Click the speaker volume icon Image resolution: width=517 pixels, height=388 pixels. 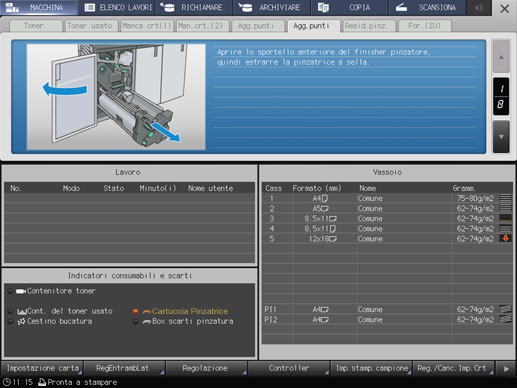(x=479, y=8)
